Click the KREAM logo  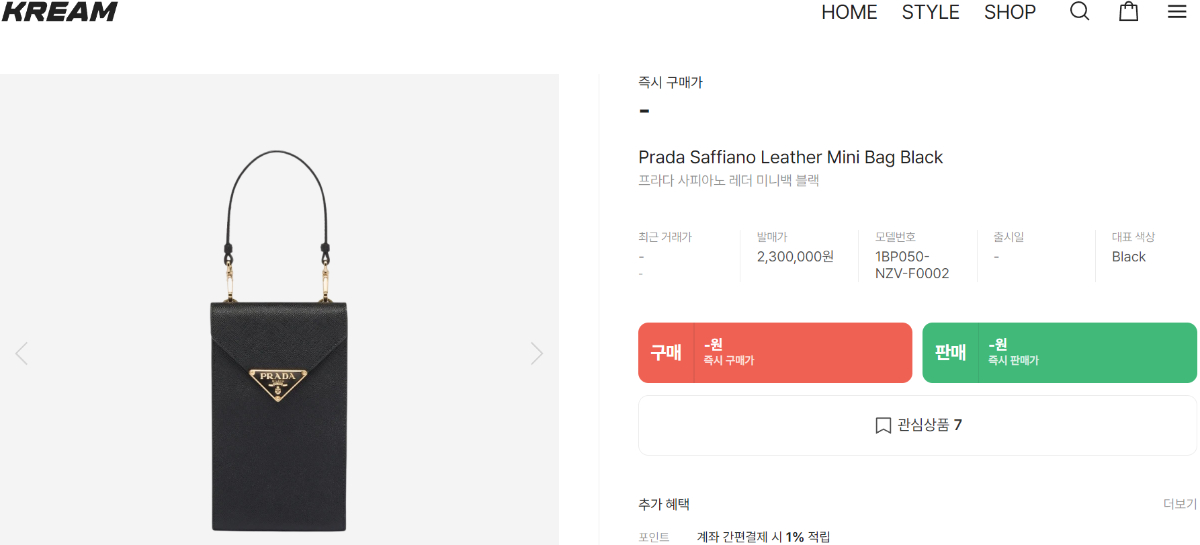(59, 12)
